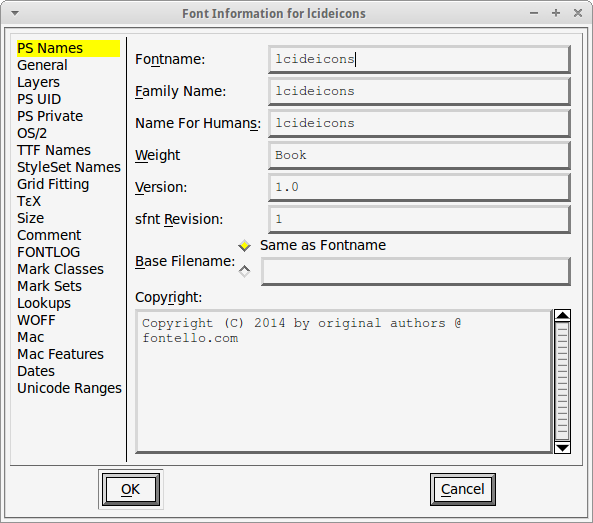Click the Copyright scrollbar thumb
This screenshot has width=593, height=523.
562,382
